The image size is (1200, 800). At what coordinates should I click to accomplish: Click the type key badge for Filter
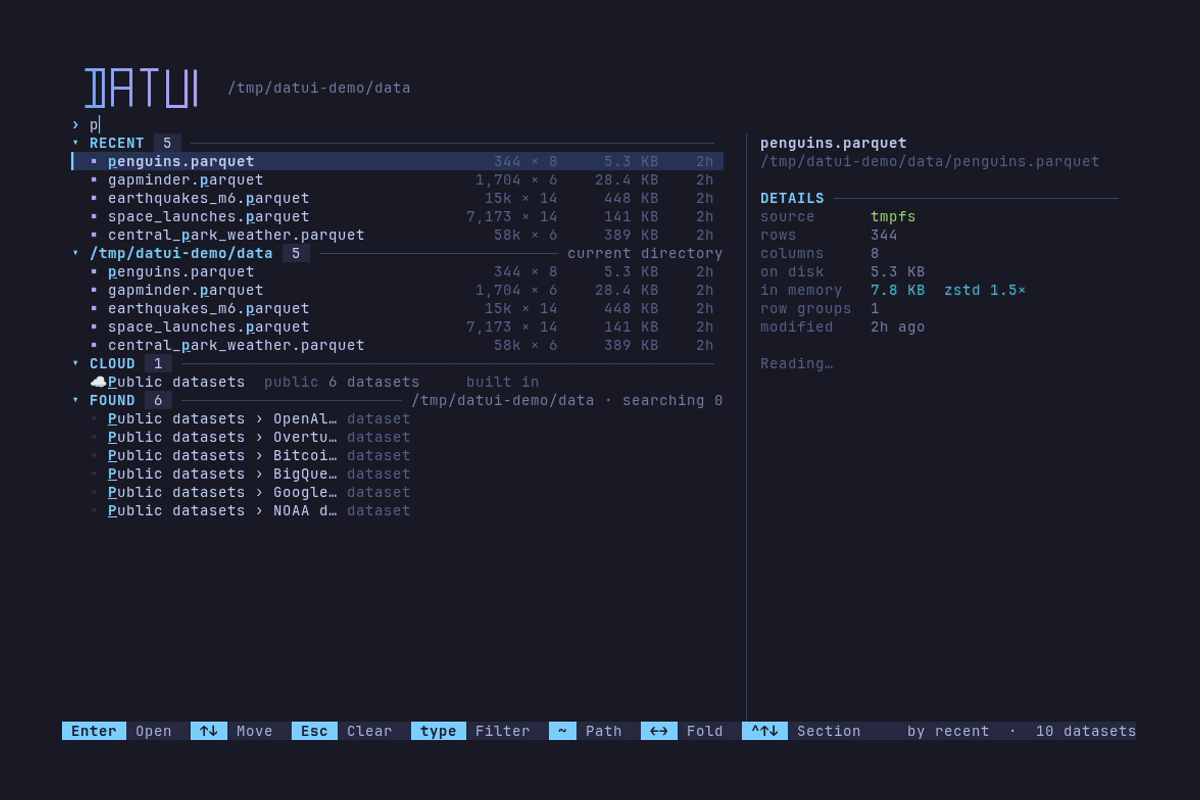click(x=438, y=731)
